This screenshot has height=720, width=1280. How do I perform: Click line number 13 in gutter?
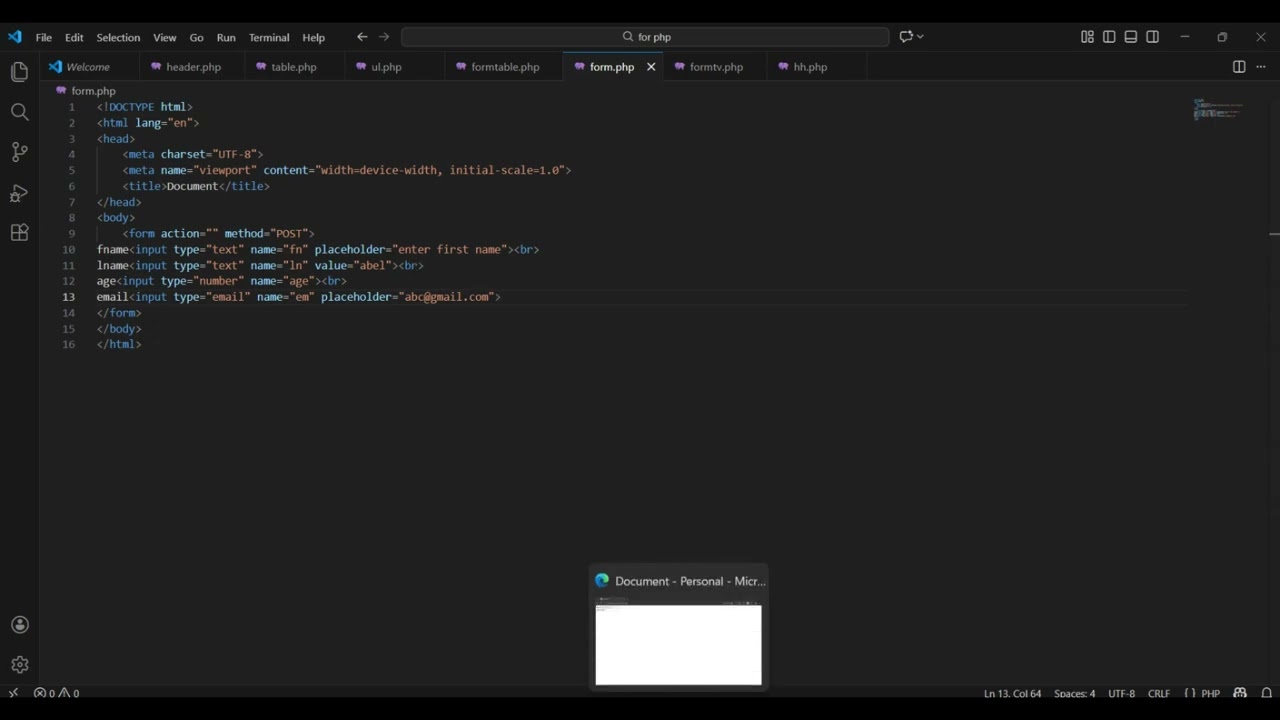coord(69,297)
